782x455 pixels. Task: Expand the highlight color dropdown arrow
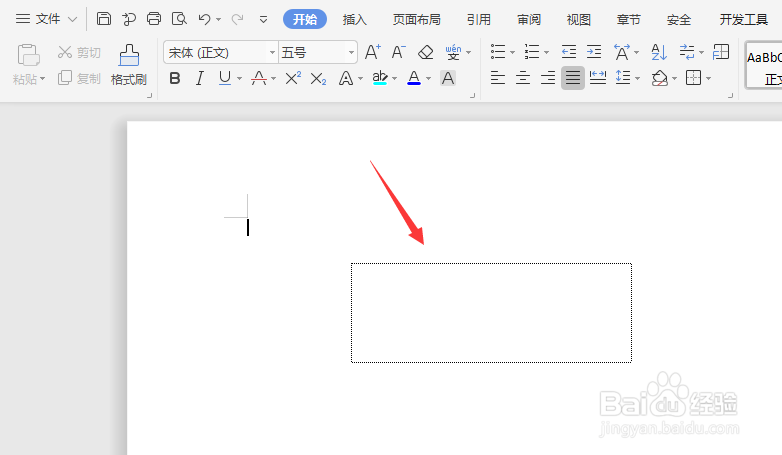point(394,79)
